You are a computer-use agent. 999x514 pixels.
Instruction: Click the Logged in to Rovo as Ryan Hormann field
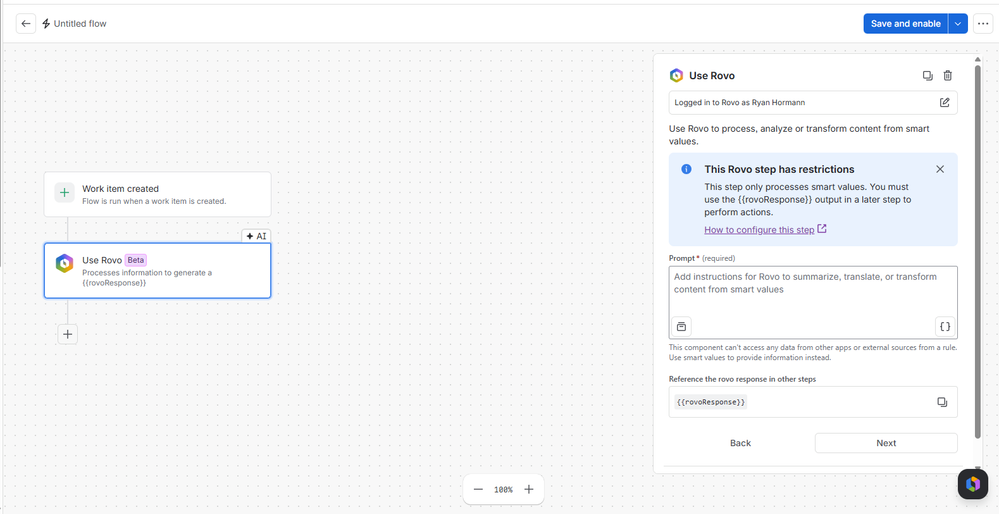tap(813, 102)
